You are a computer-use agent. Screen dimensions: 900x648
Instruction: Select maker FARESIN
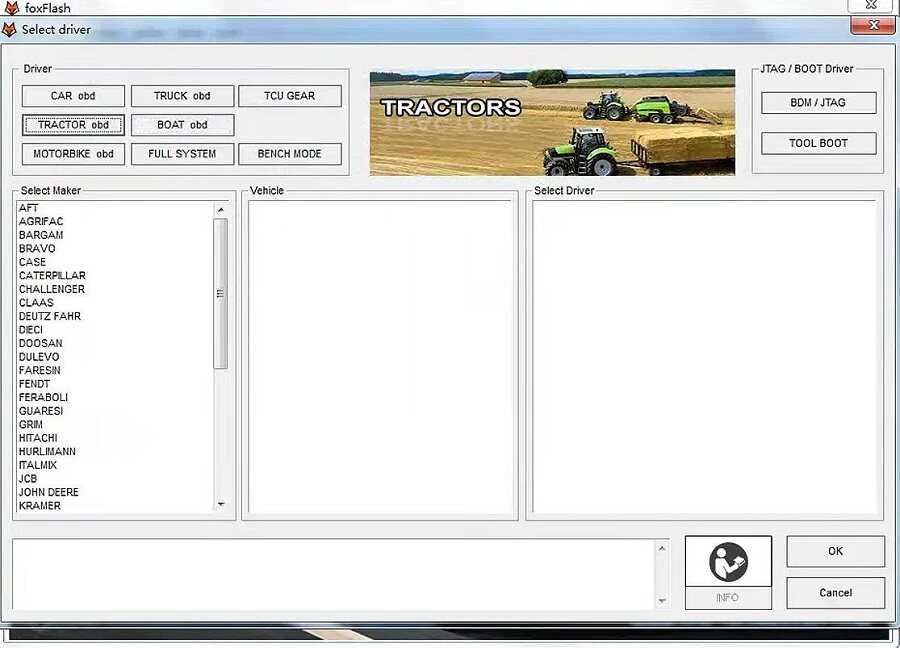coord(40,371)
